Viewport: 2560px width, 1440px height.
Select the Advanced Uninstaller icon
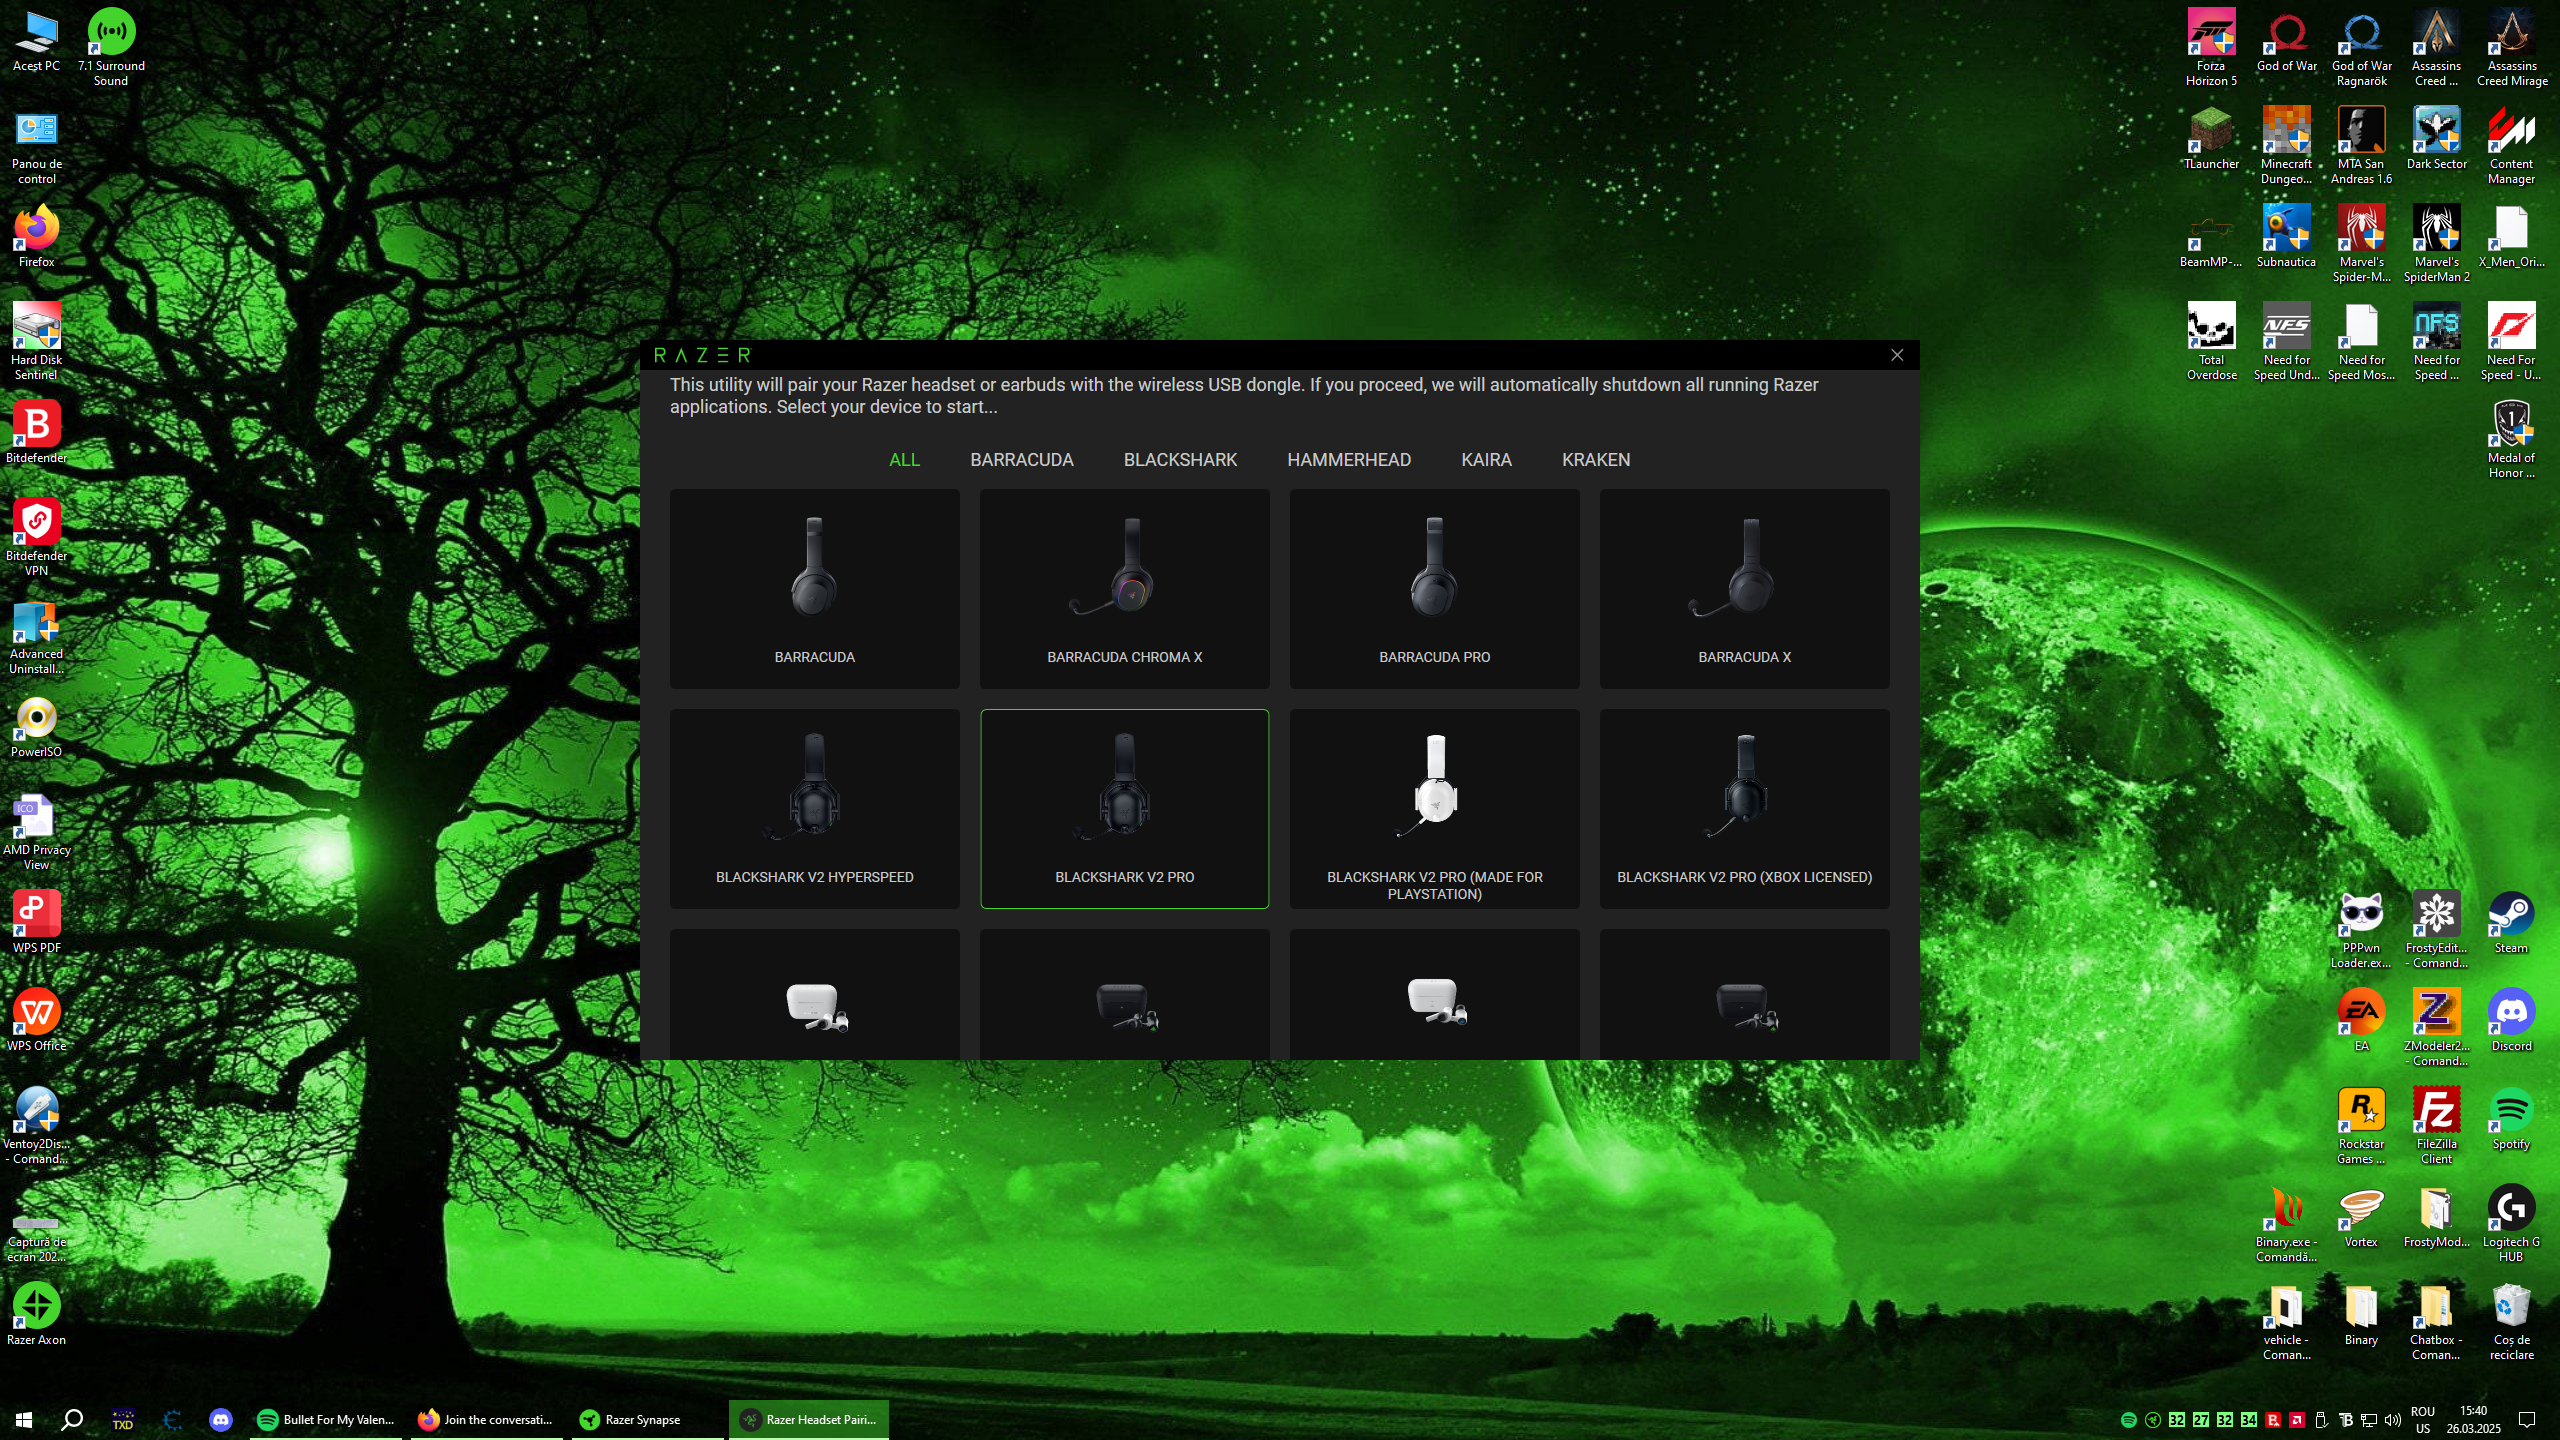tap(36, 637)
